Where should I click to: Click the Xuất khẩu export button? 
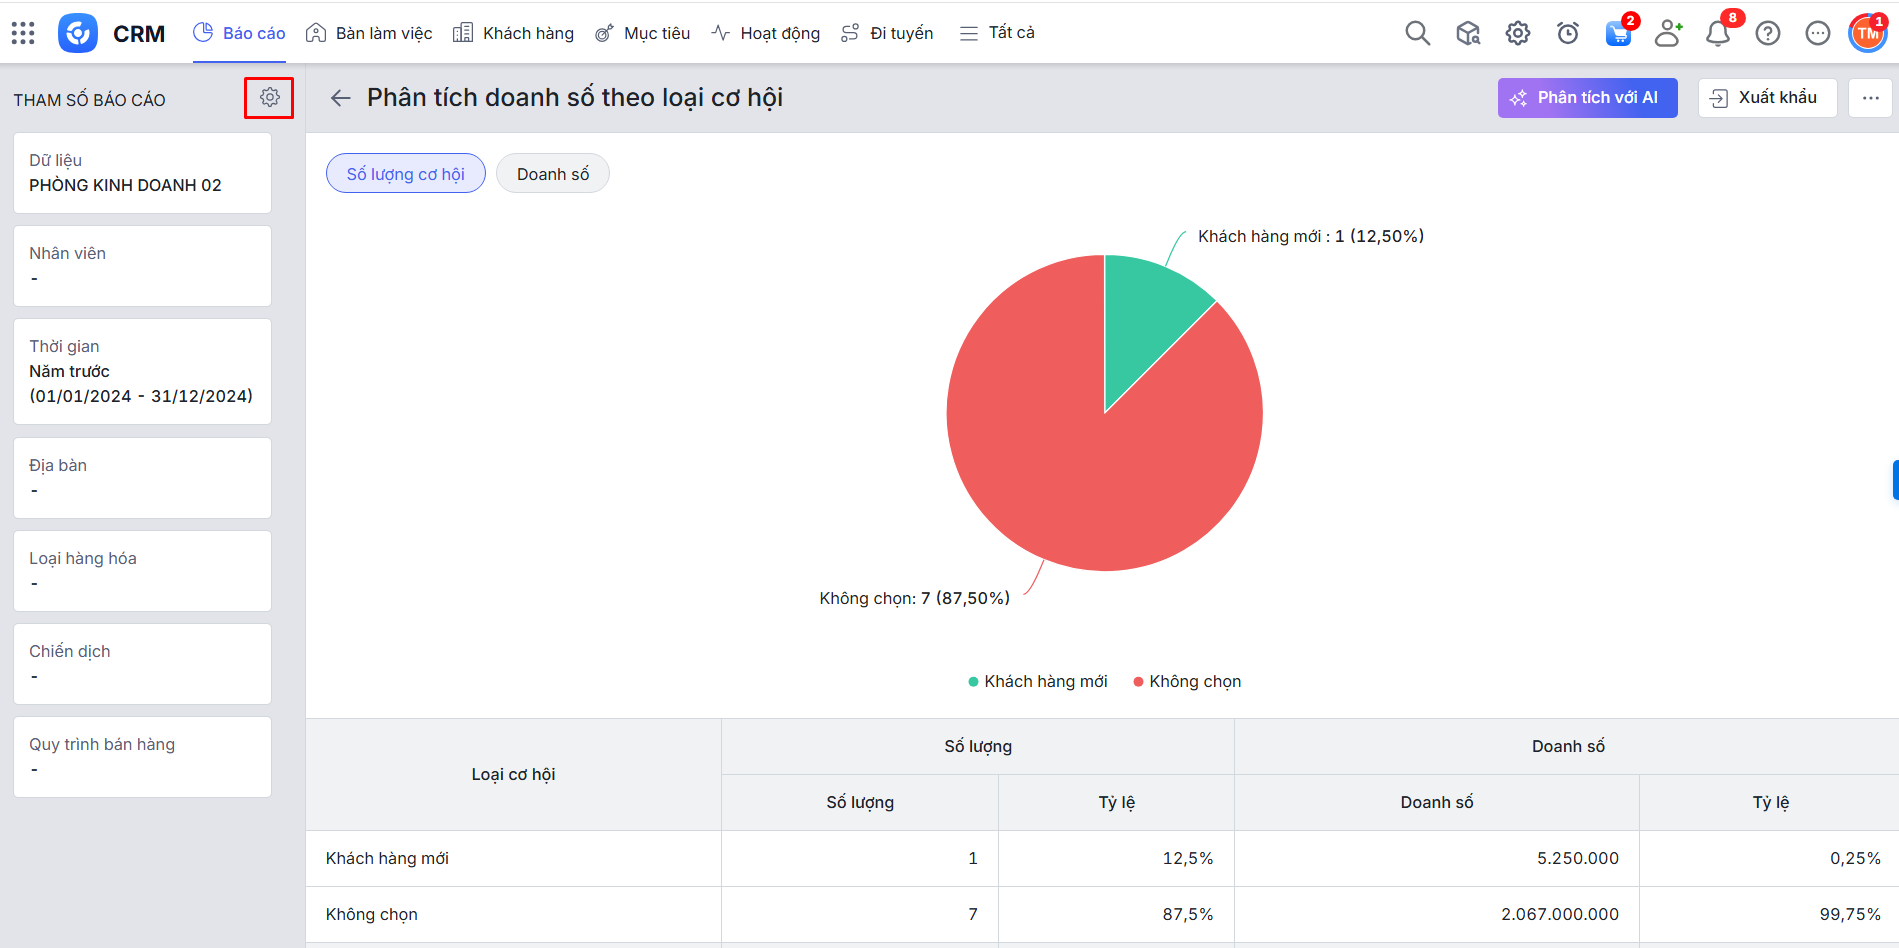[1767, 98]
